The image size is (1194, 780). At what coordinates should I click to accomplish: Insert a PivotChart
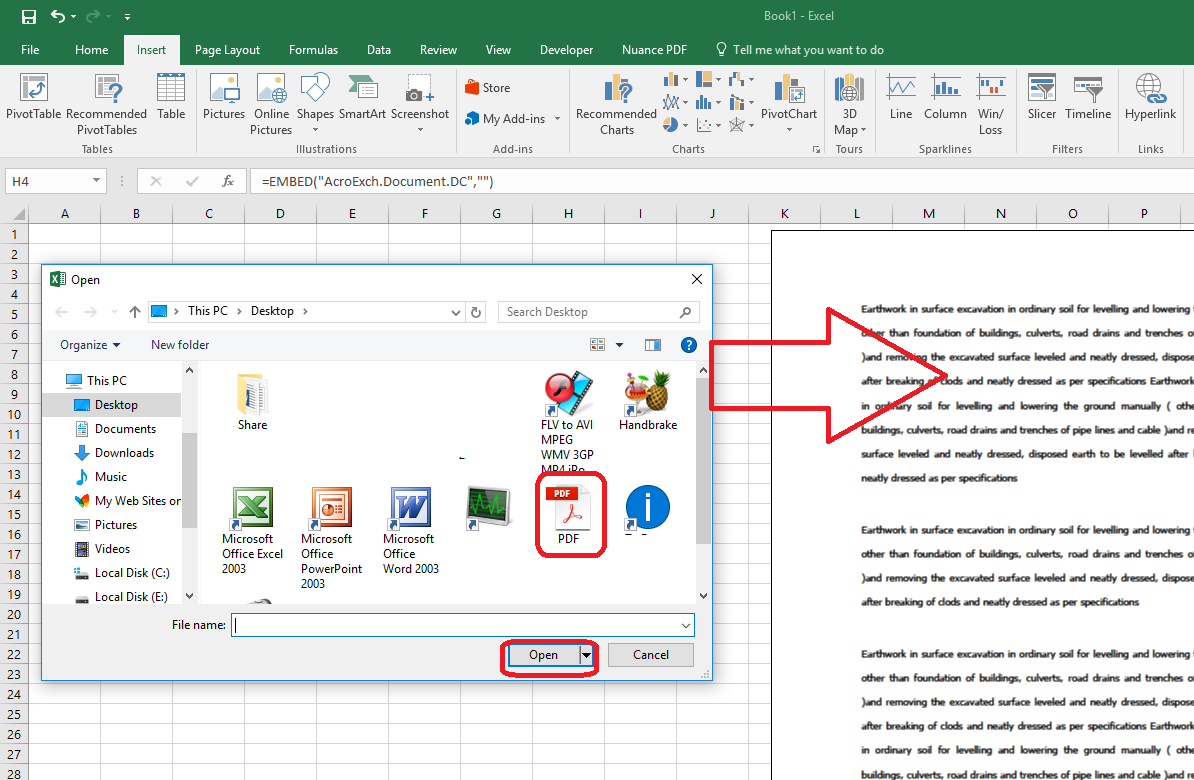tap(789, 102)
